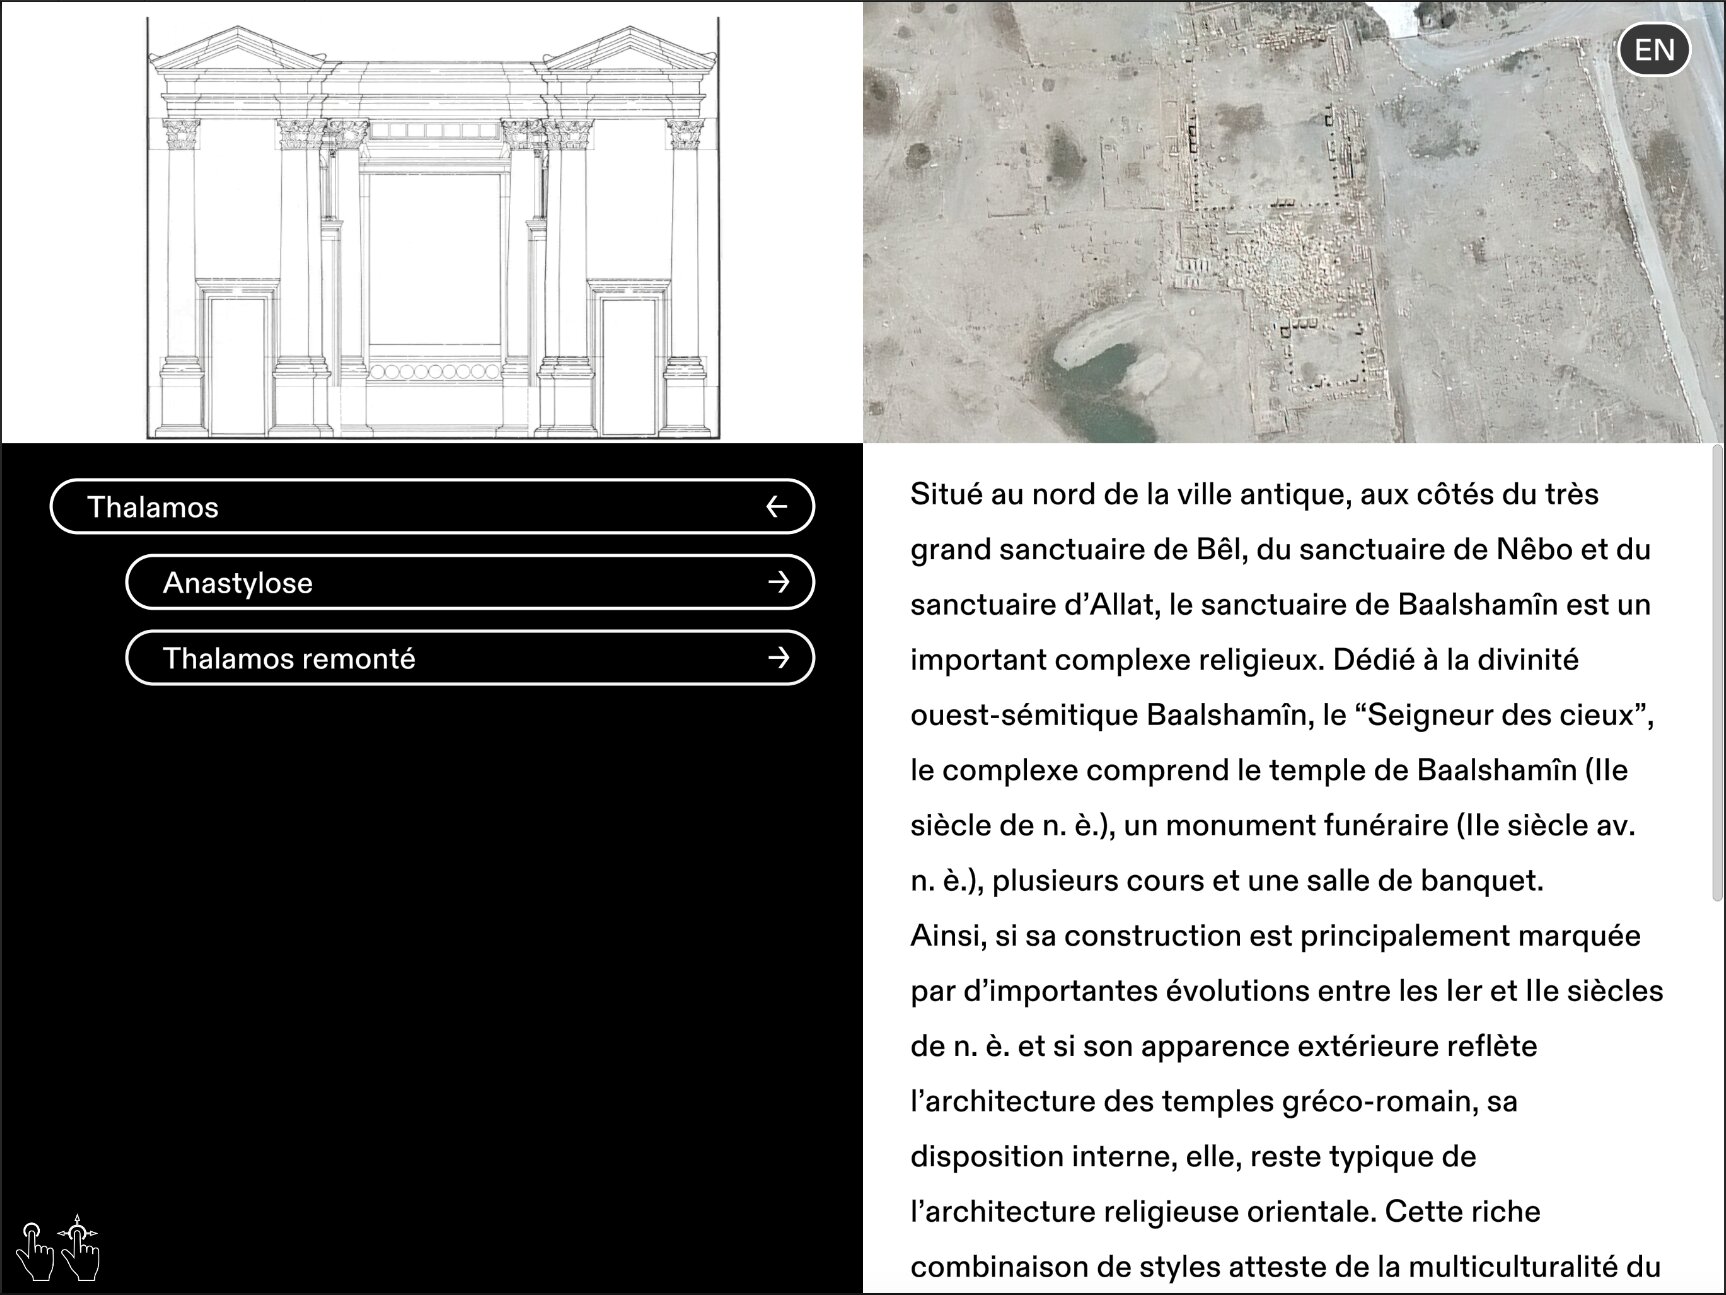Click the left doorway in the elevation drawing
This screenshot has height=1295, width=1726.
point(238,365)
